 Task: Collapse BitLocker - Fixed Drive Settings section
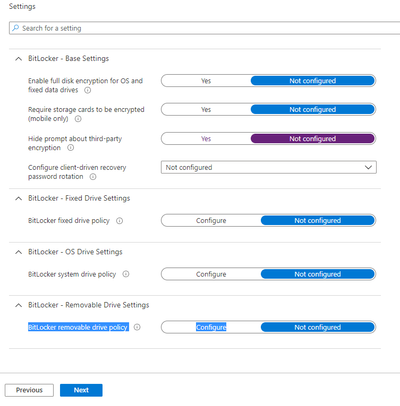point(19,198)
